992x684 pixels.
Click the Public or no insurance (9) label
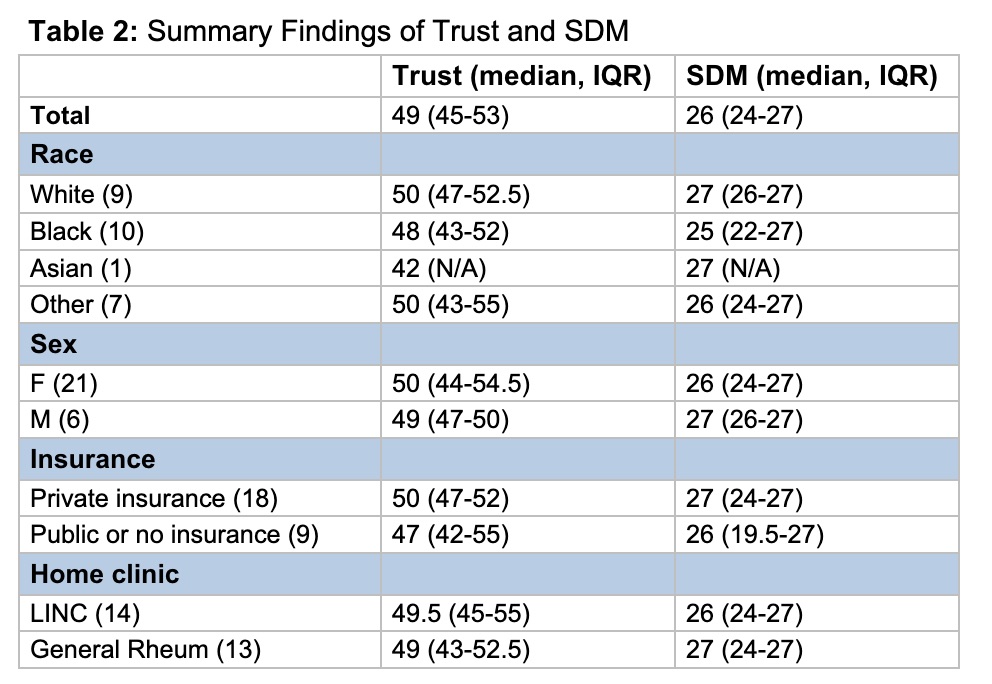[174, 535]
